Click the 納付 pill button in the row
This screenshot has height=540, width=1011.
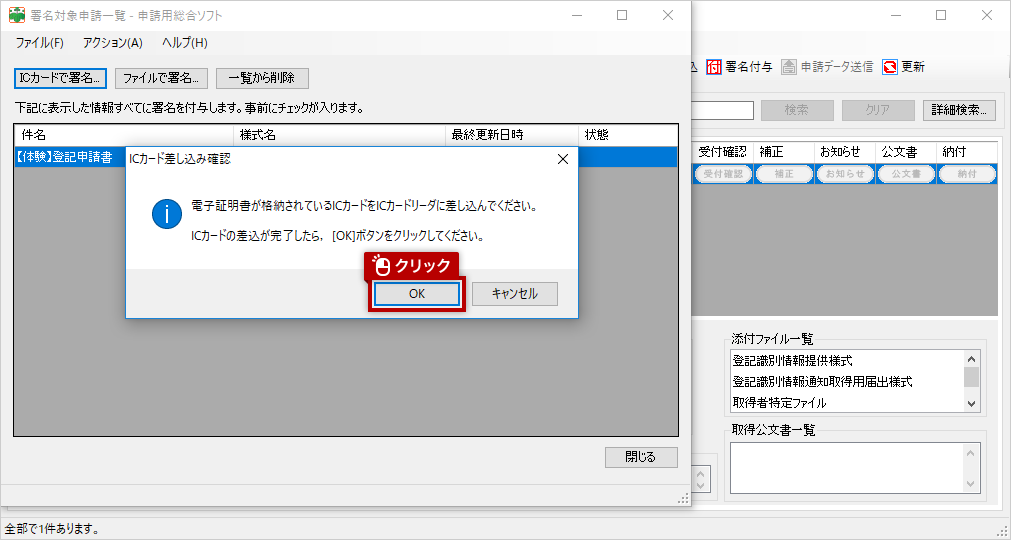tap(967, 174)
